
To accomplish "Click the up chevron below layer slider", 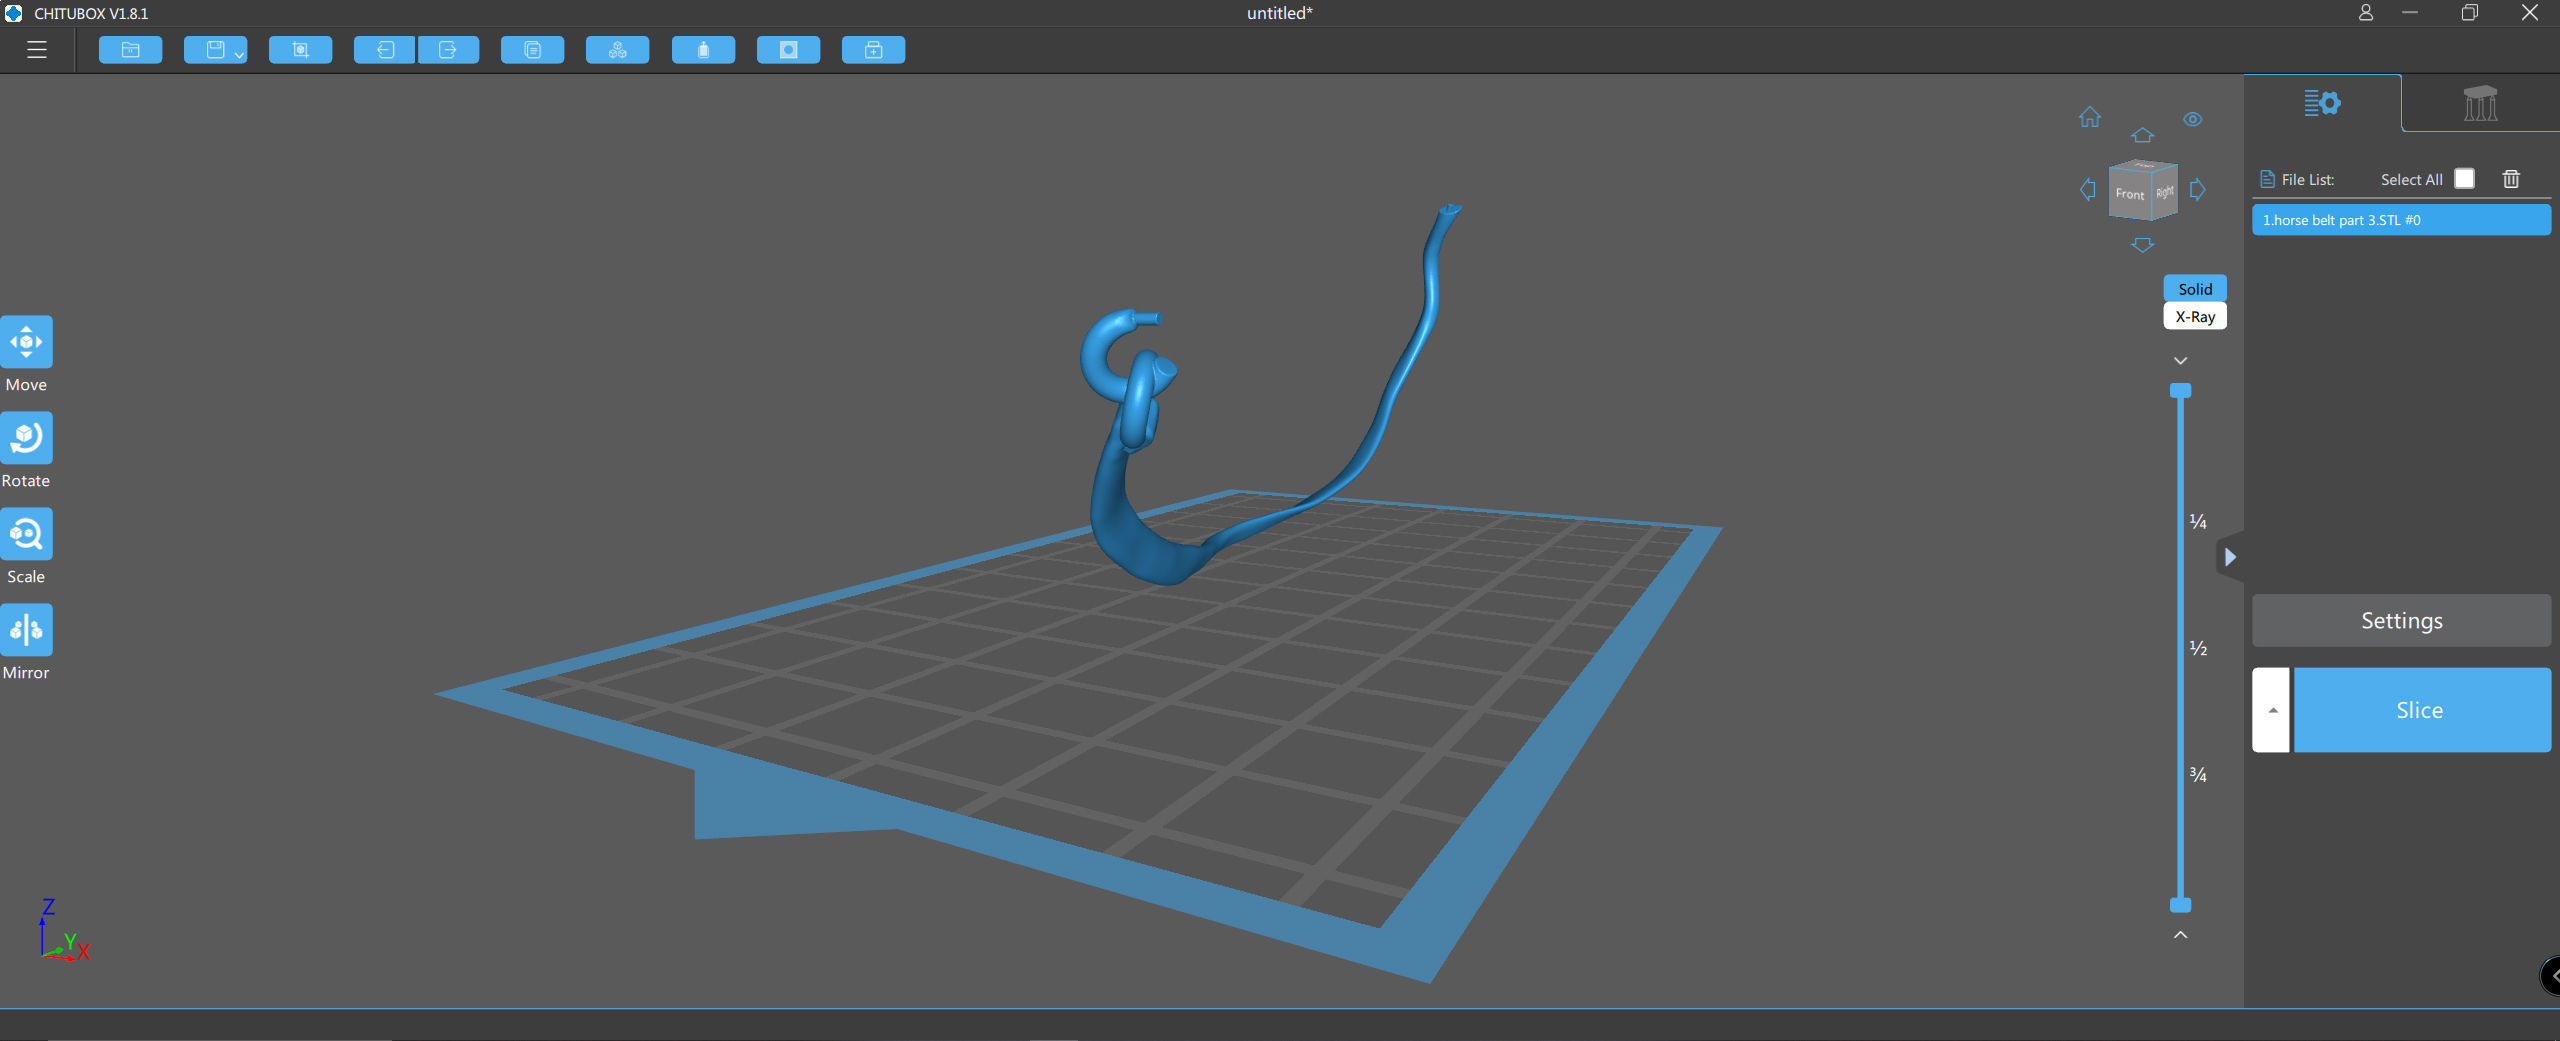I will (x=2181, y=935).
